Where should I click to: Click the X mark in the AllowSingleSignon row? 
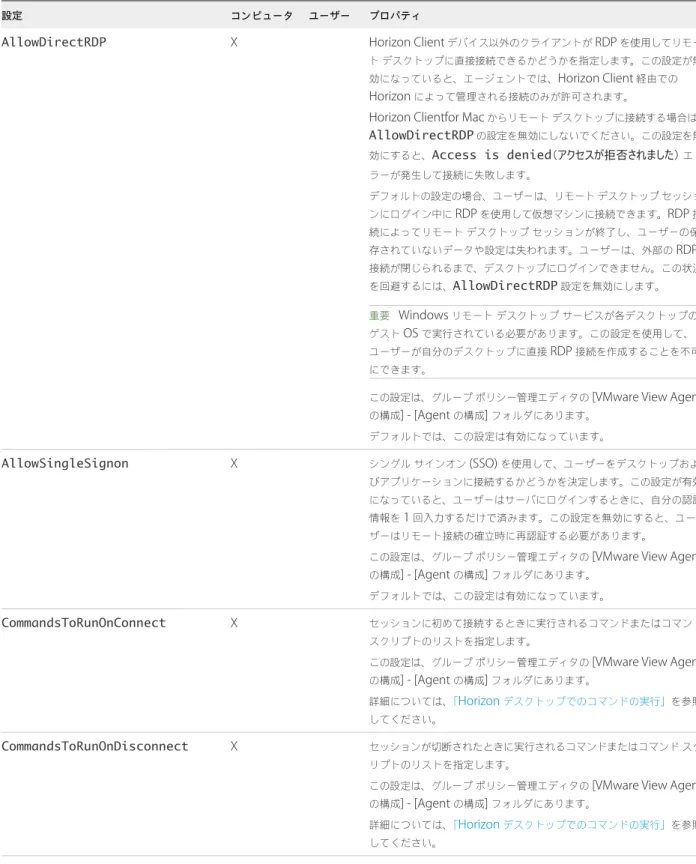coord(234,463)
